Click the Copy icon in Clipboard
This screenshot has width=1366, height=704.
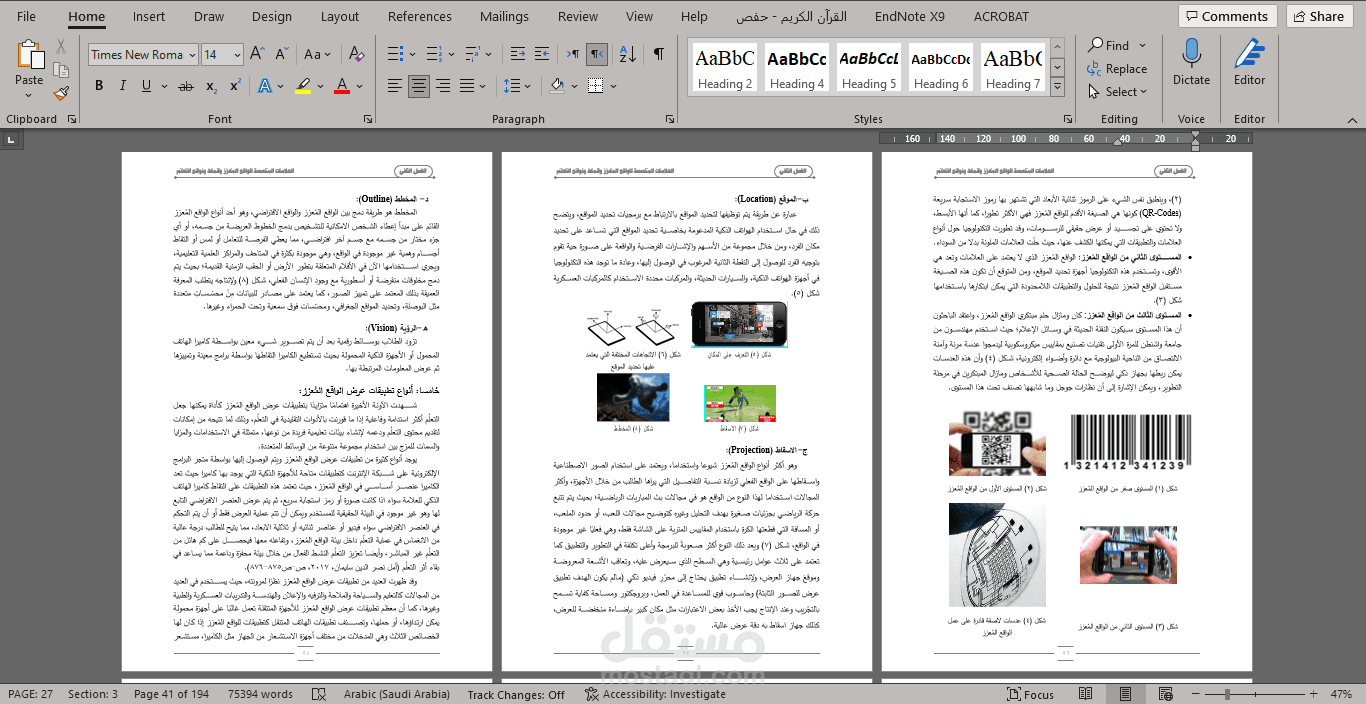(x=61, y=70)
